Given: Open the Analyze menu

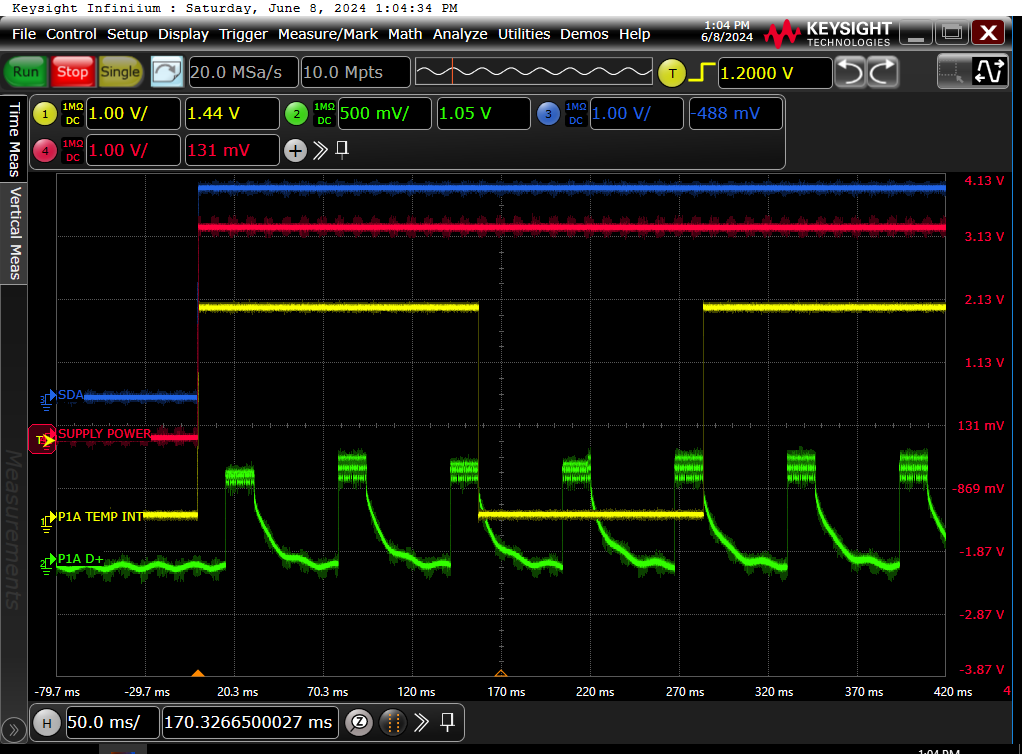Looking at the screenshot, I should click(x=460, y=33).
